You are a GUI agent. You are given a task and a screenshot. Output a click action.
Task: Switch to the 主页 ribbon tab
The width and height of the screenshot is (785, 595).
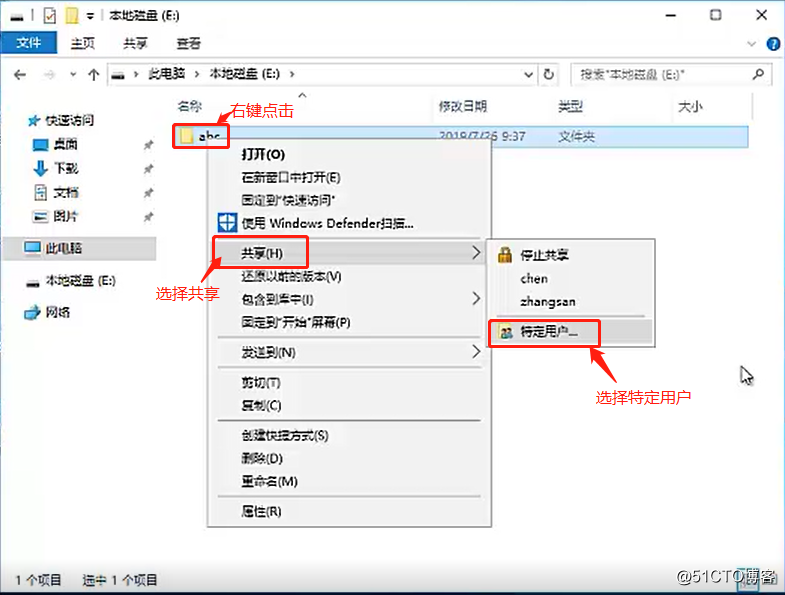(83, 44)
